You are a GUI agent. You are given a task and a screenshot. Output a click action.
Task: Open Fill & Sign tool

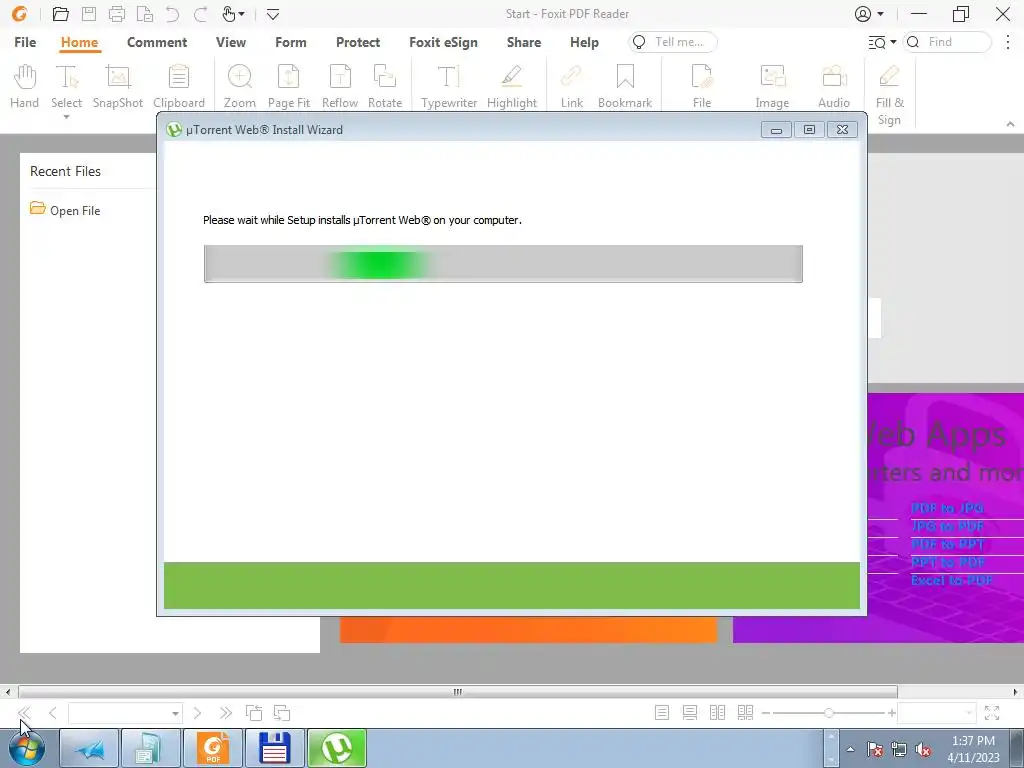(x=889, y=95)
